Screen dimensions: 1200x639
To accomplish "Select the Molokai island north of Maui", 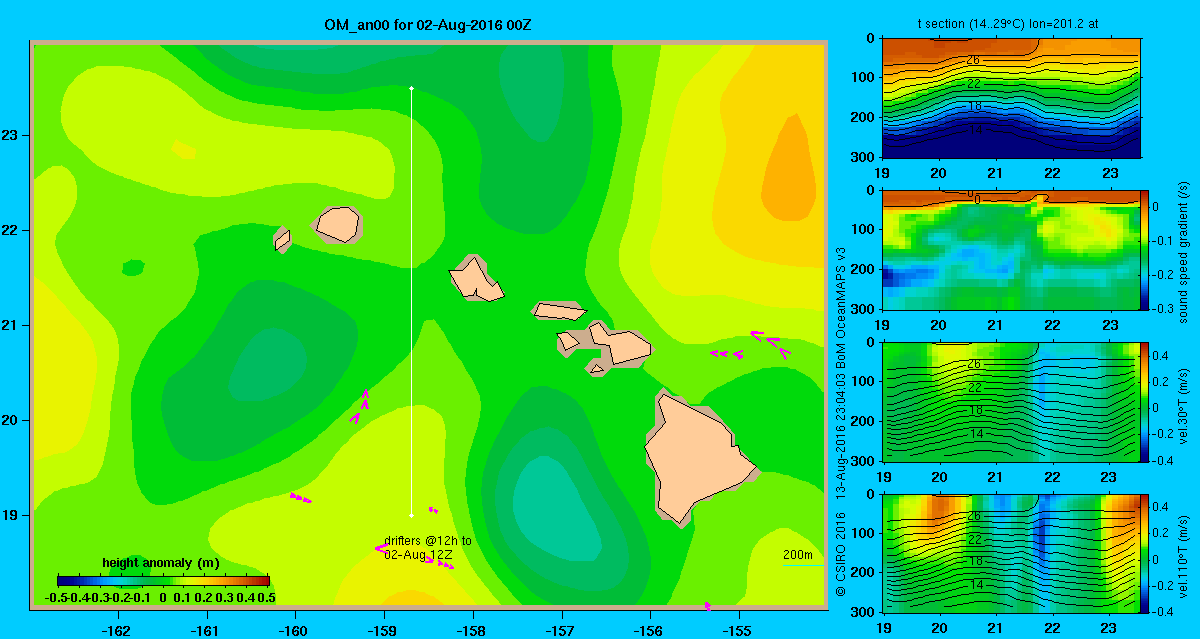I will (x=559, y=311).
